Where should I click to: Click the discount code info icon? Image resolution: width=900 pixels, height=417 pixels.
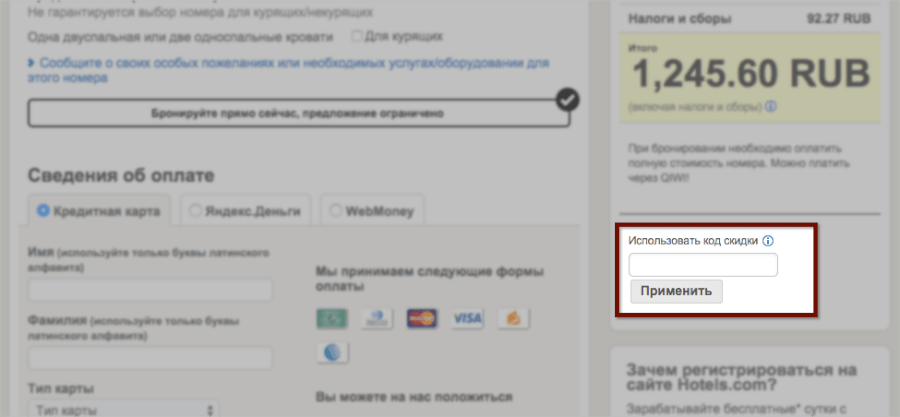tap(768, 241)
